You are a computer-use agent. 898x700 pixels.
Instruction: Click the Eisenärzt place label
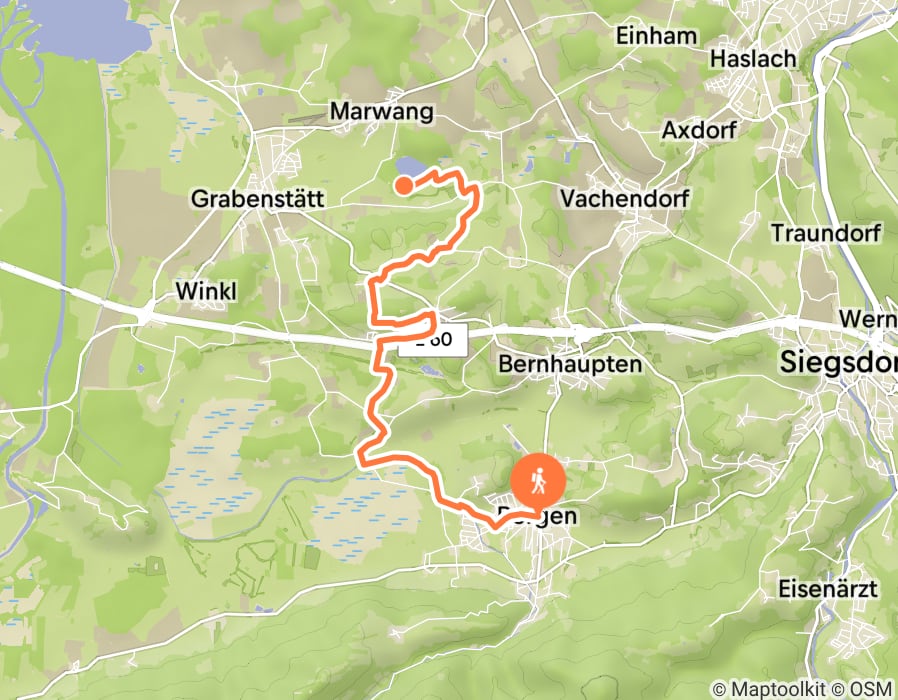tap(828, 588)
